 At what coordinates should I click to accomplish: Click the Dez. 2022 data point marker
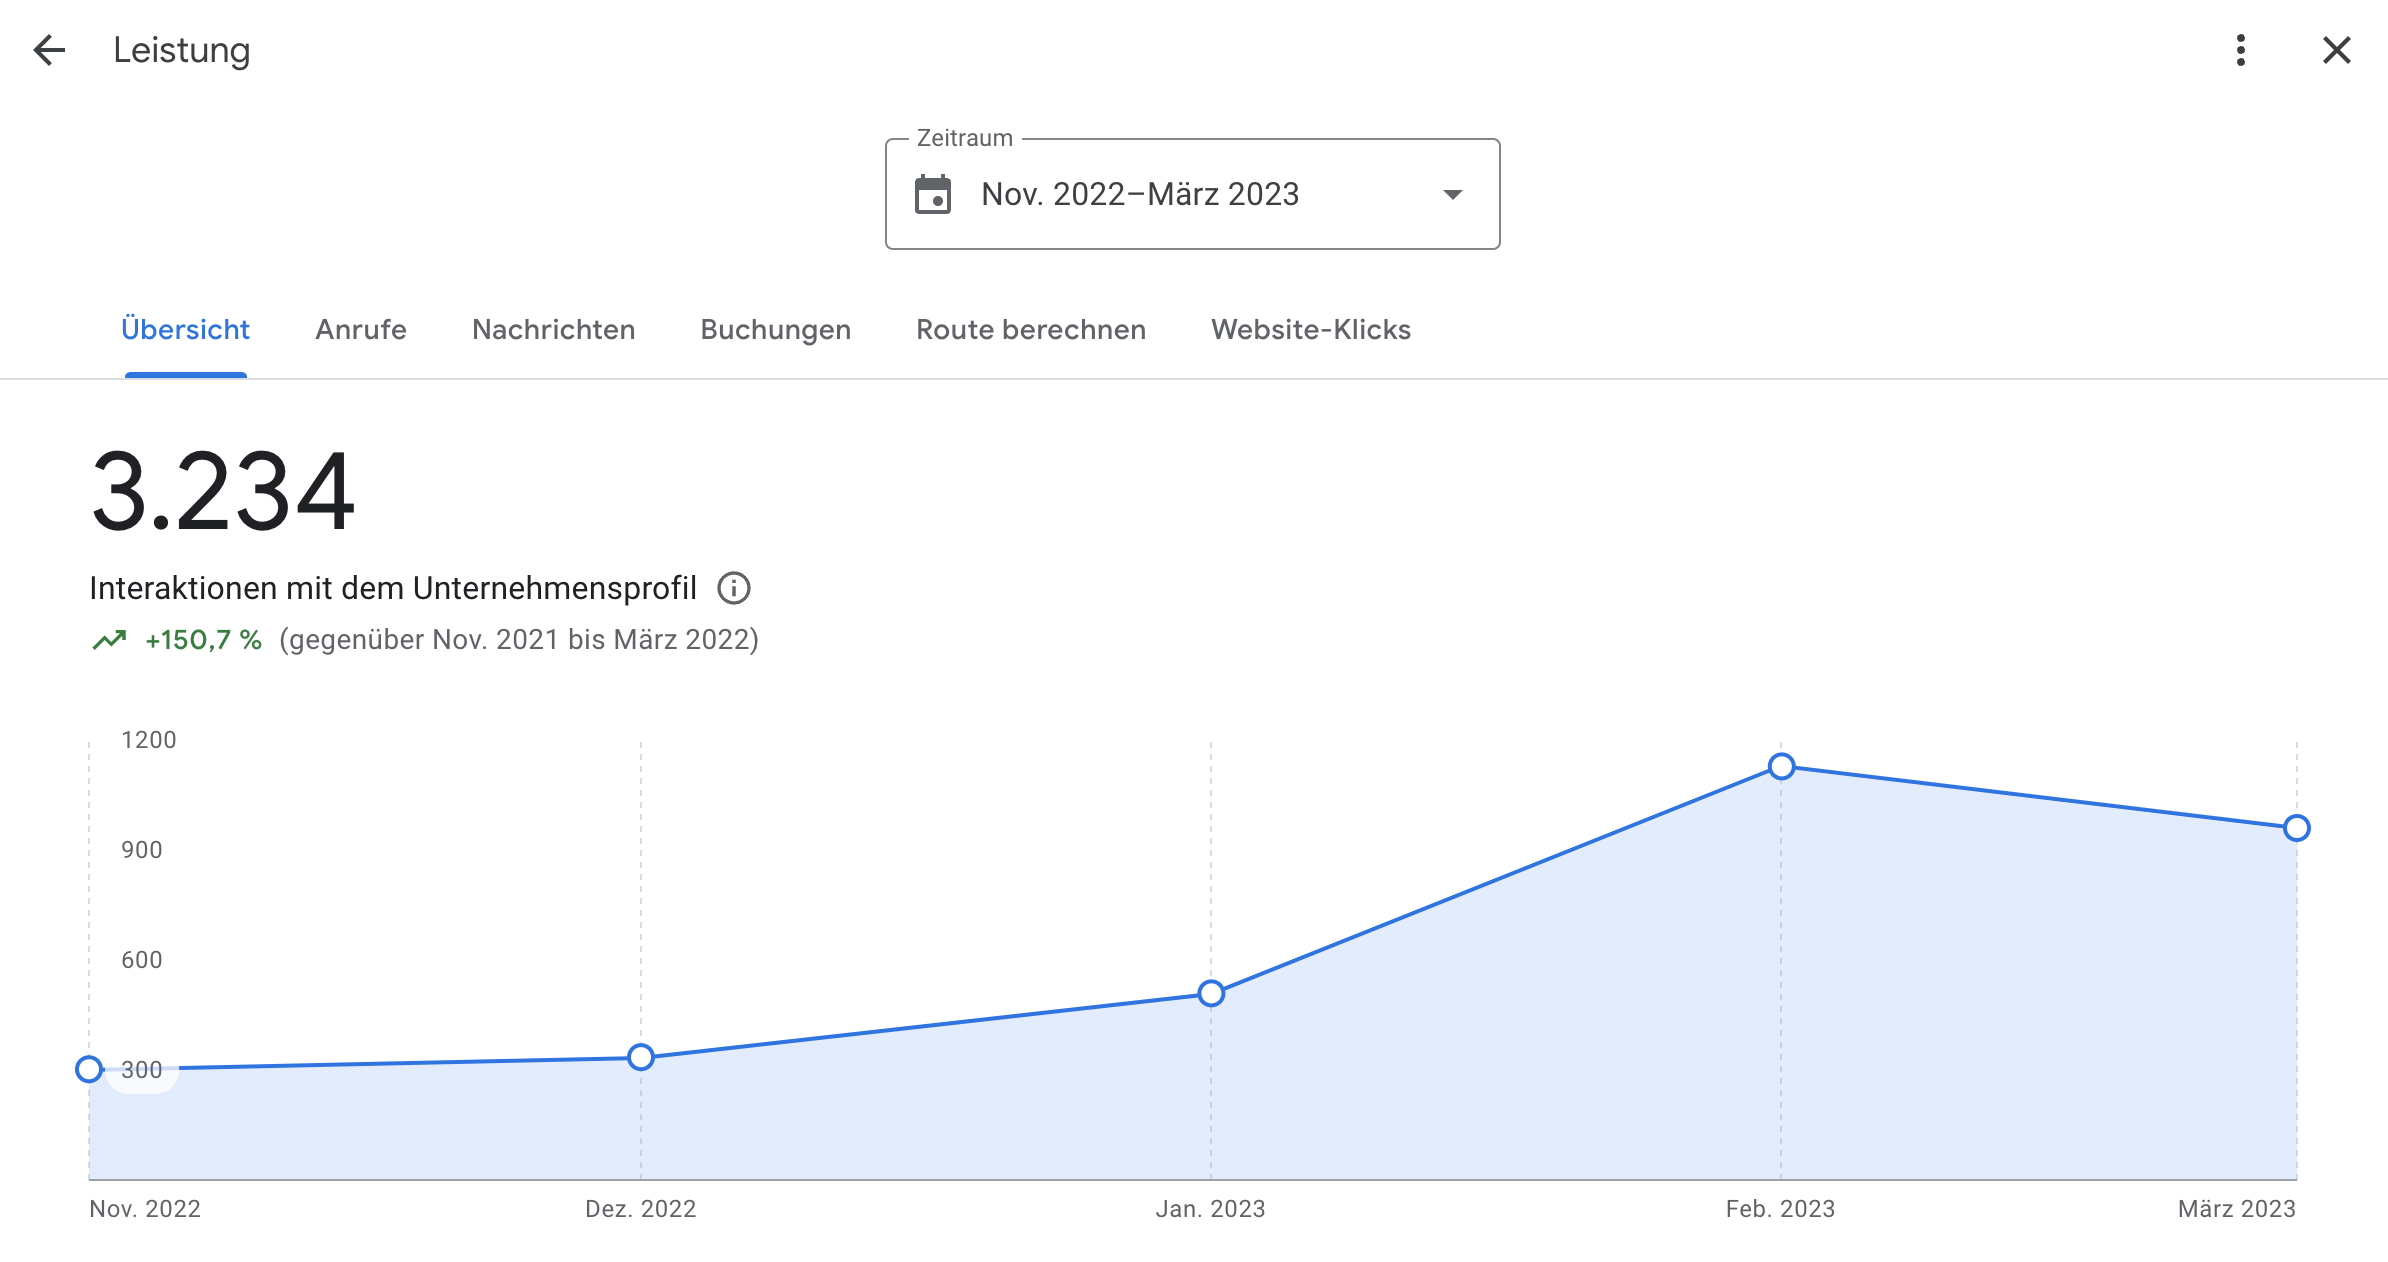[x=641, y=1057]
